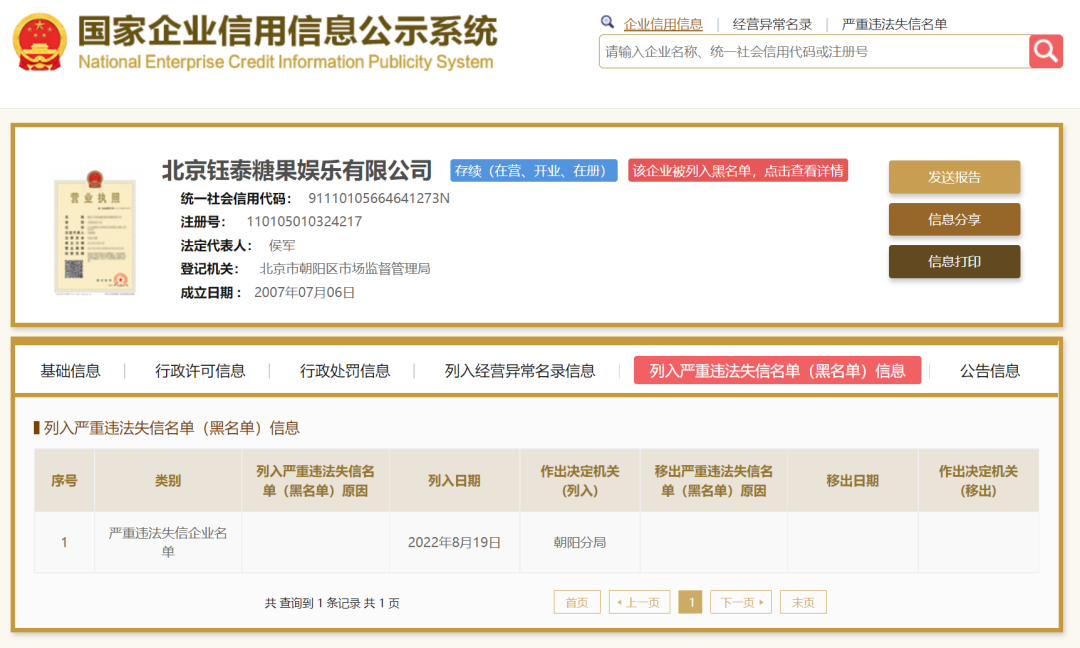Click the 信息打印 button
1080x648 pixels.
954,261
